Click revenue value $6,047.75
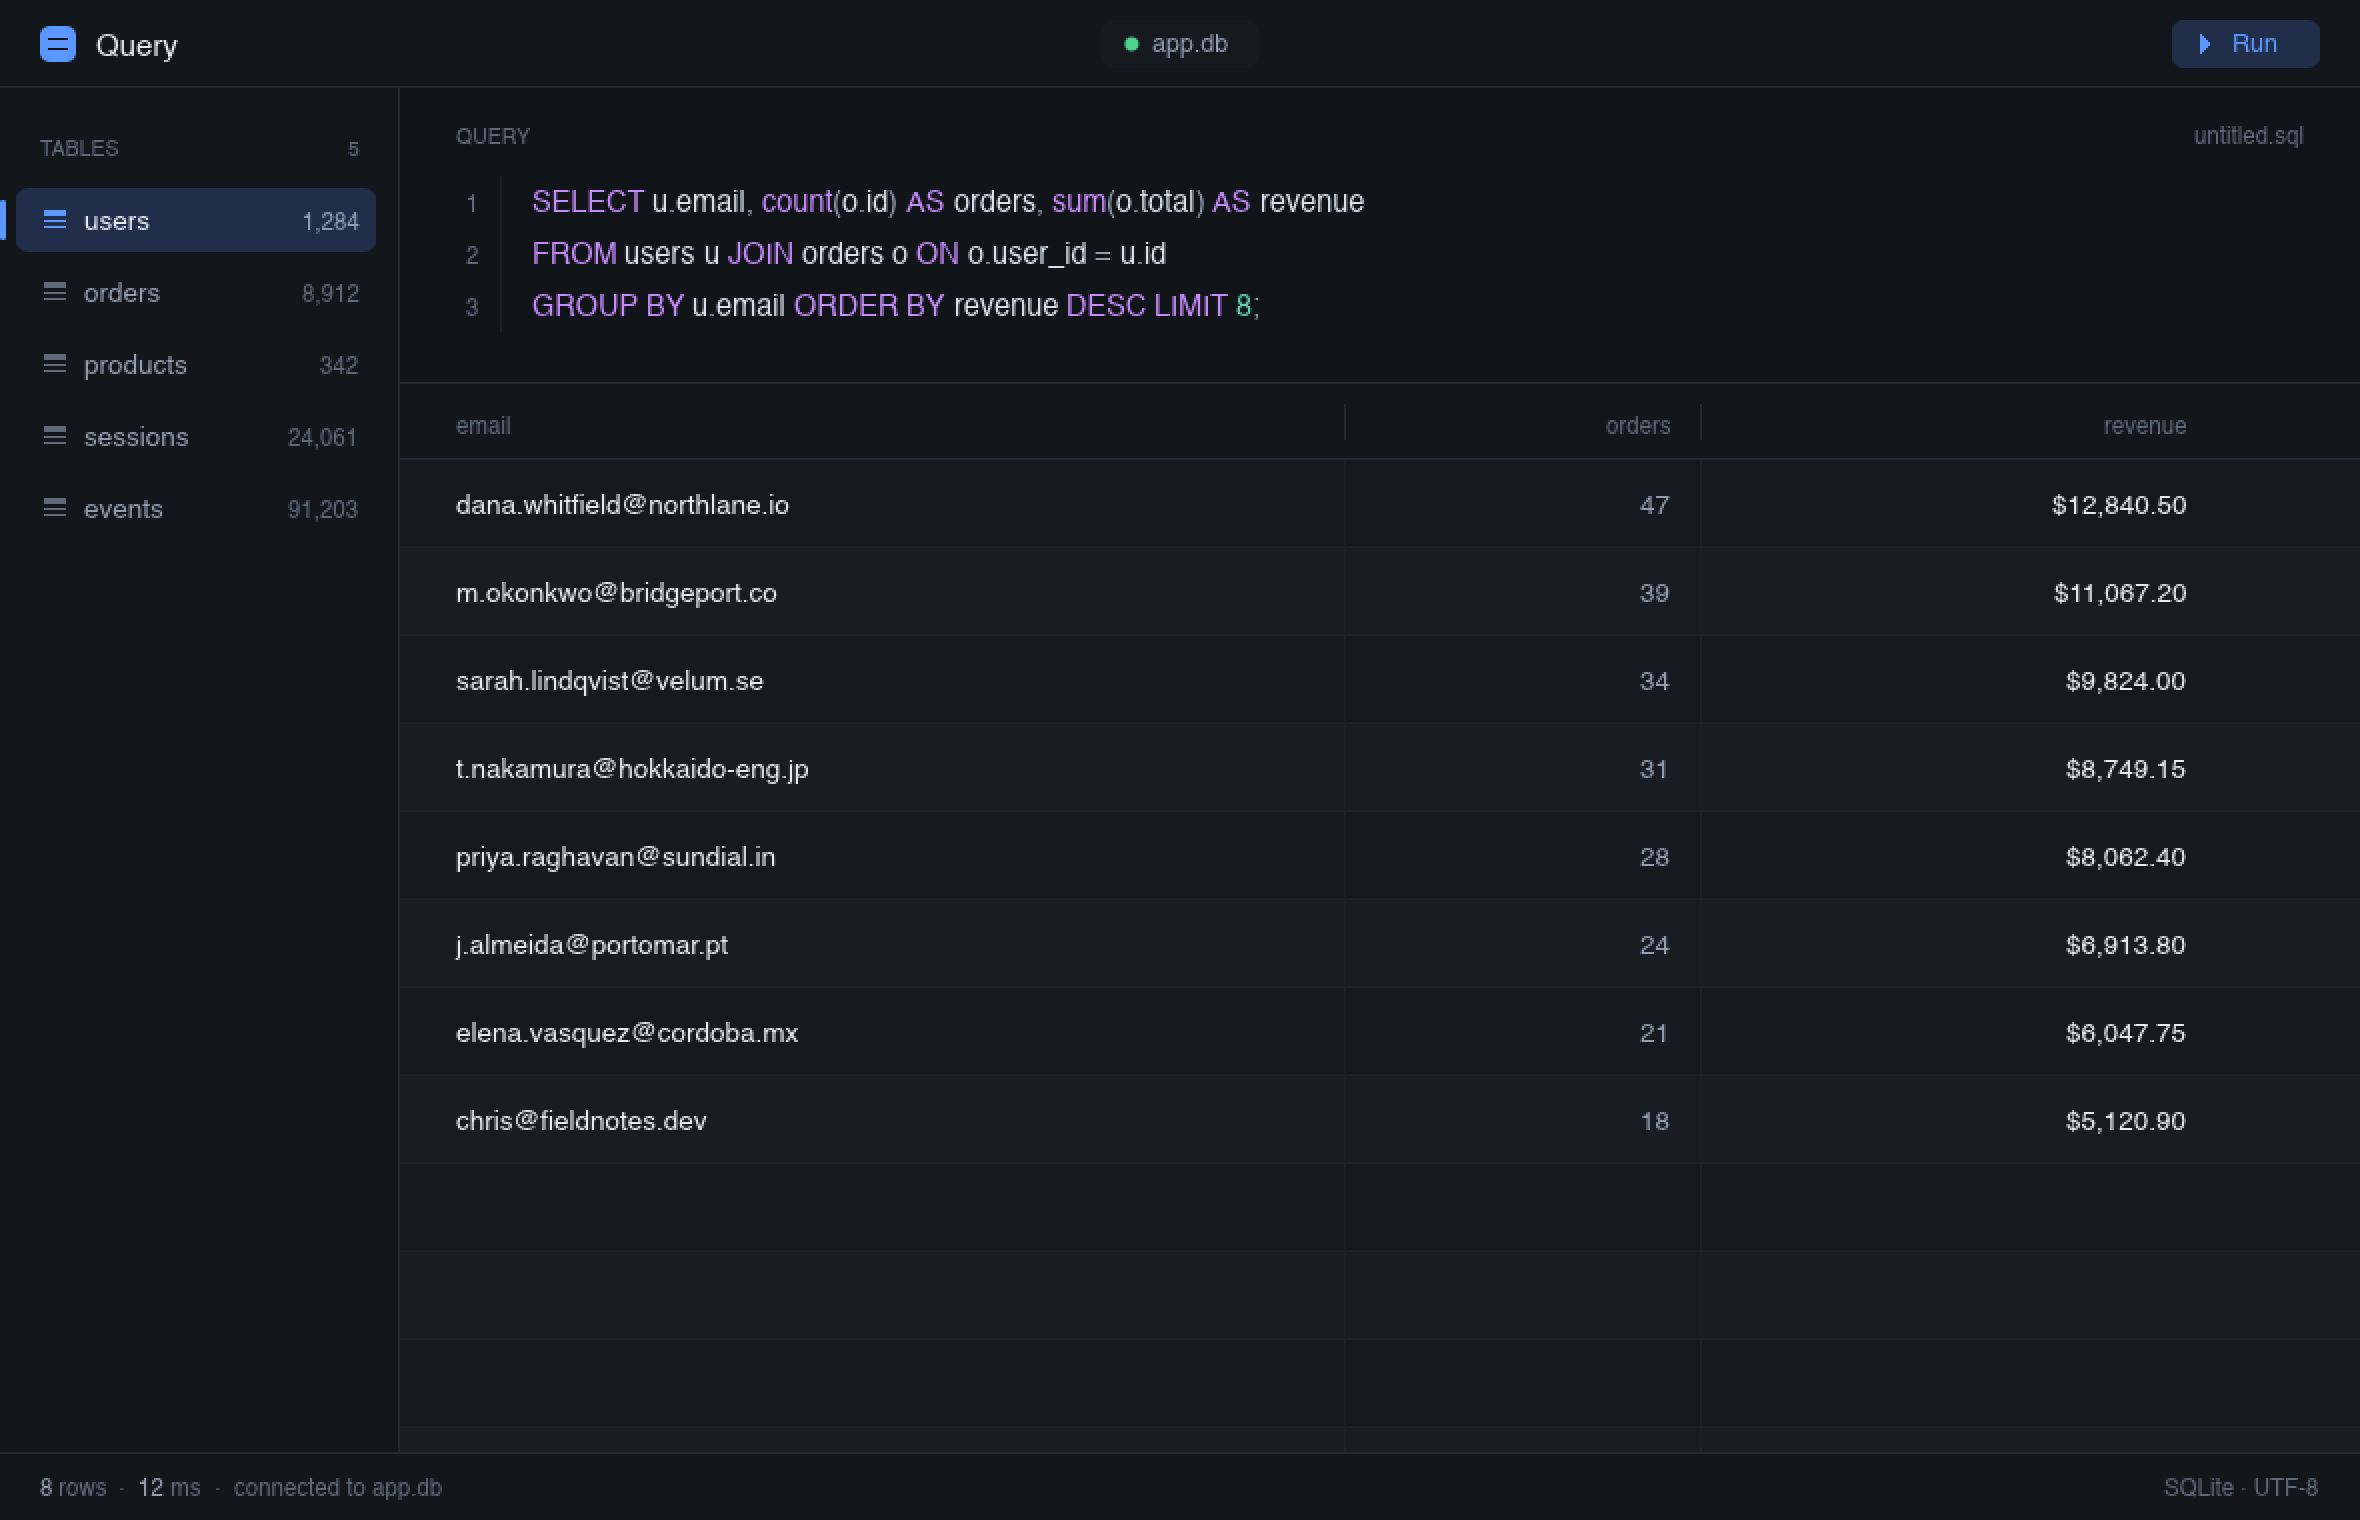This screenshot has width=2360, height=1520. [x=2126, y=1033]
